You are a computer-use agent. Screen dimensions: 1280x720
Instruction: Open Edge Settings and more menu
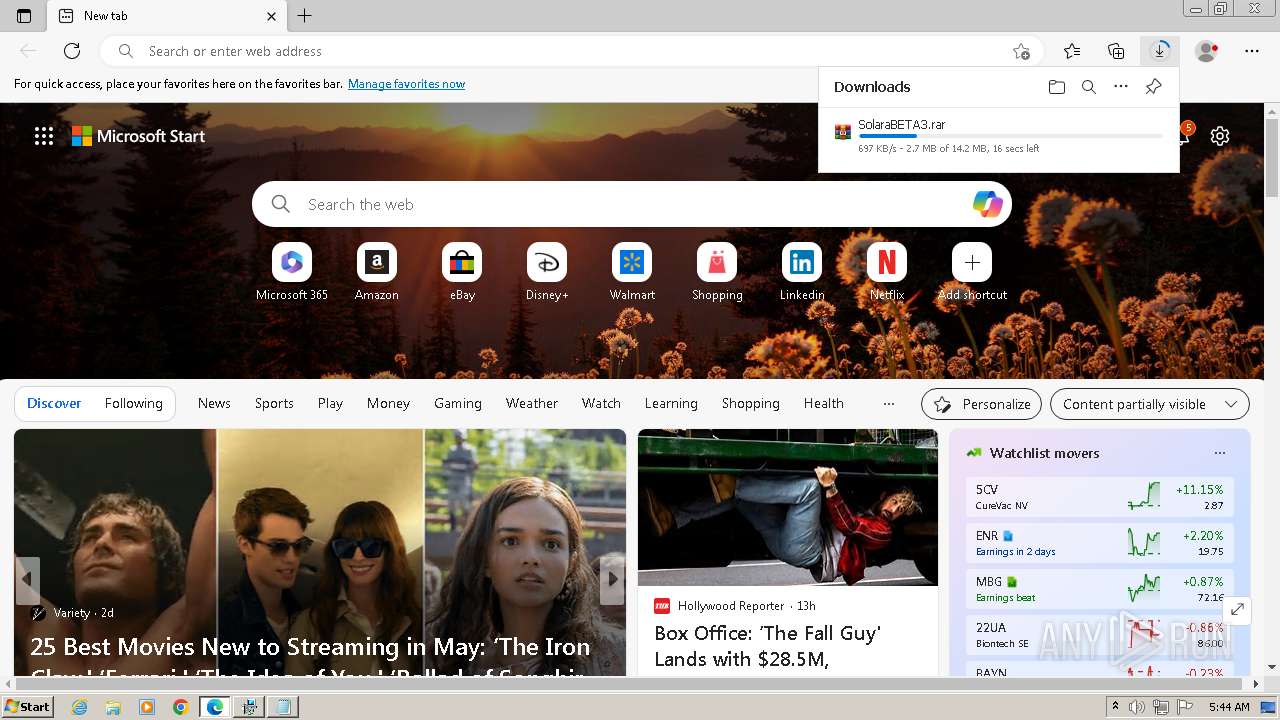[1252, 51]
